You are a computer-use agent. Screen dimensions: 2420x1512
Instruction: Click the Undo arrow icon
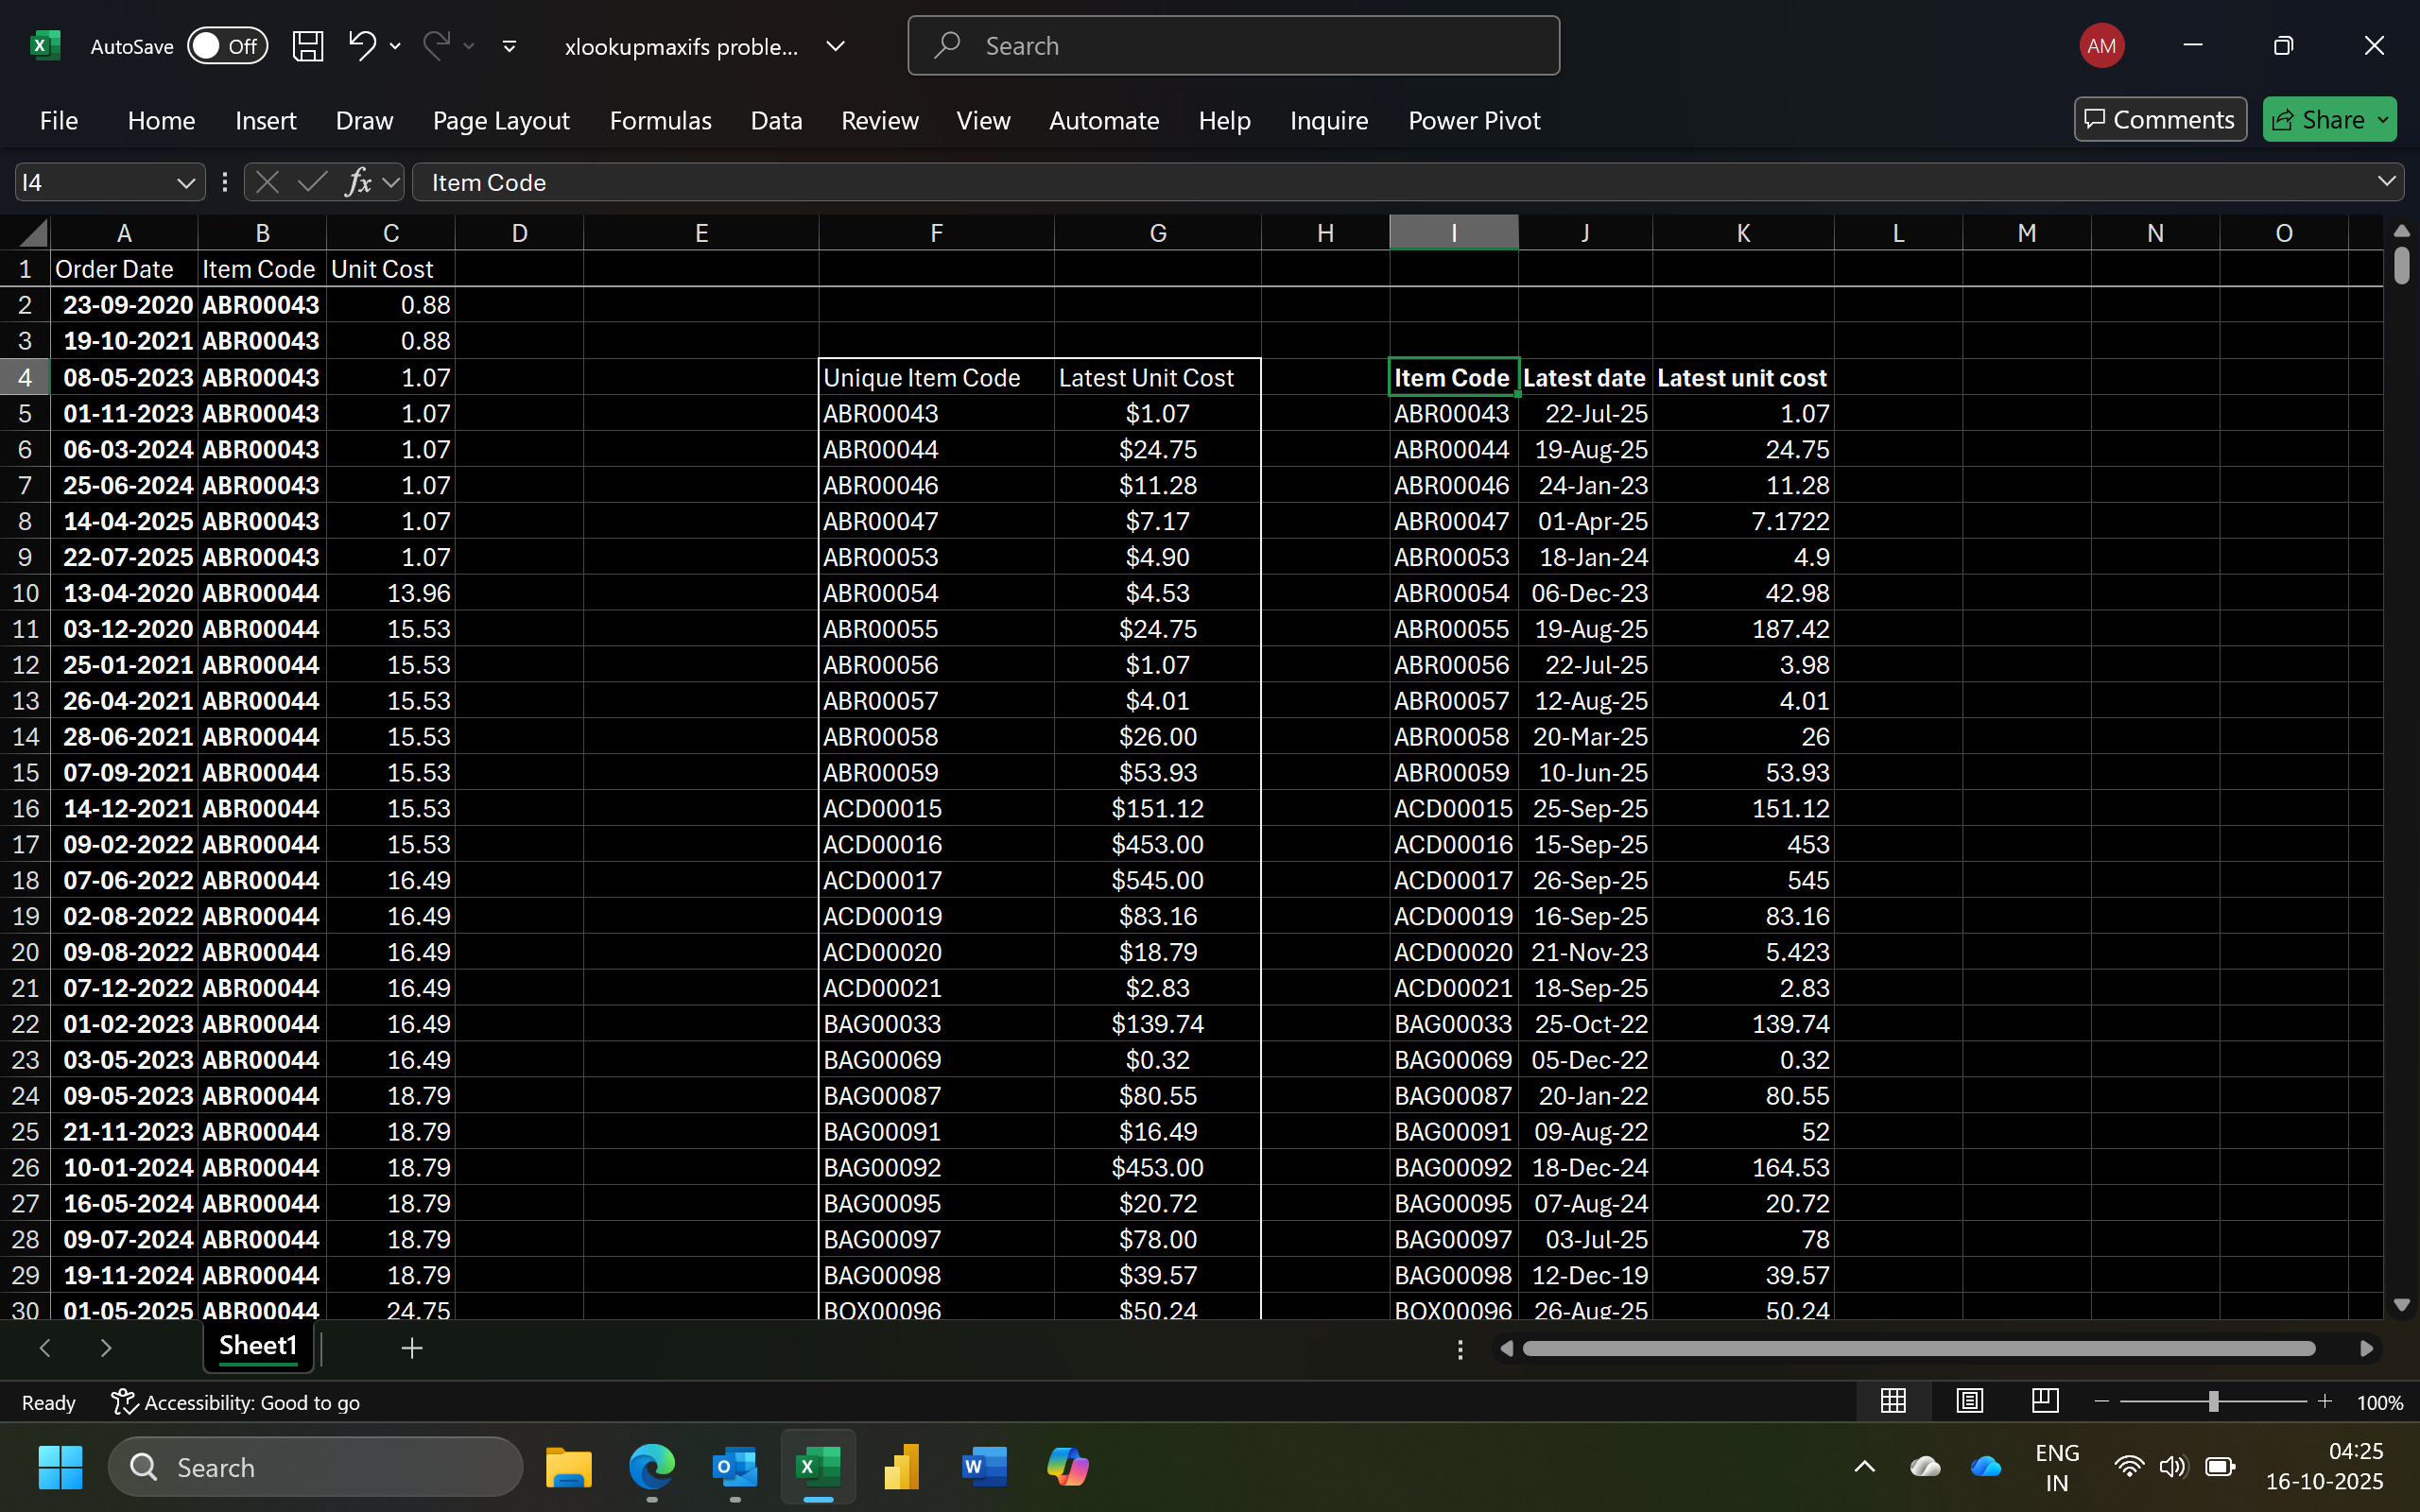(x=362, y=45)
